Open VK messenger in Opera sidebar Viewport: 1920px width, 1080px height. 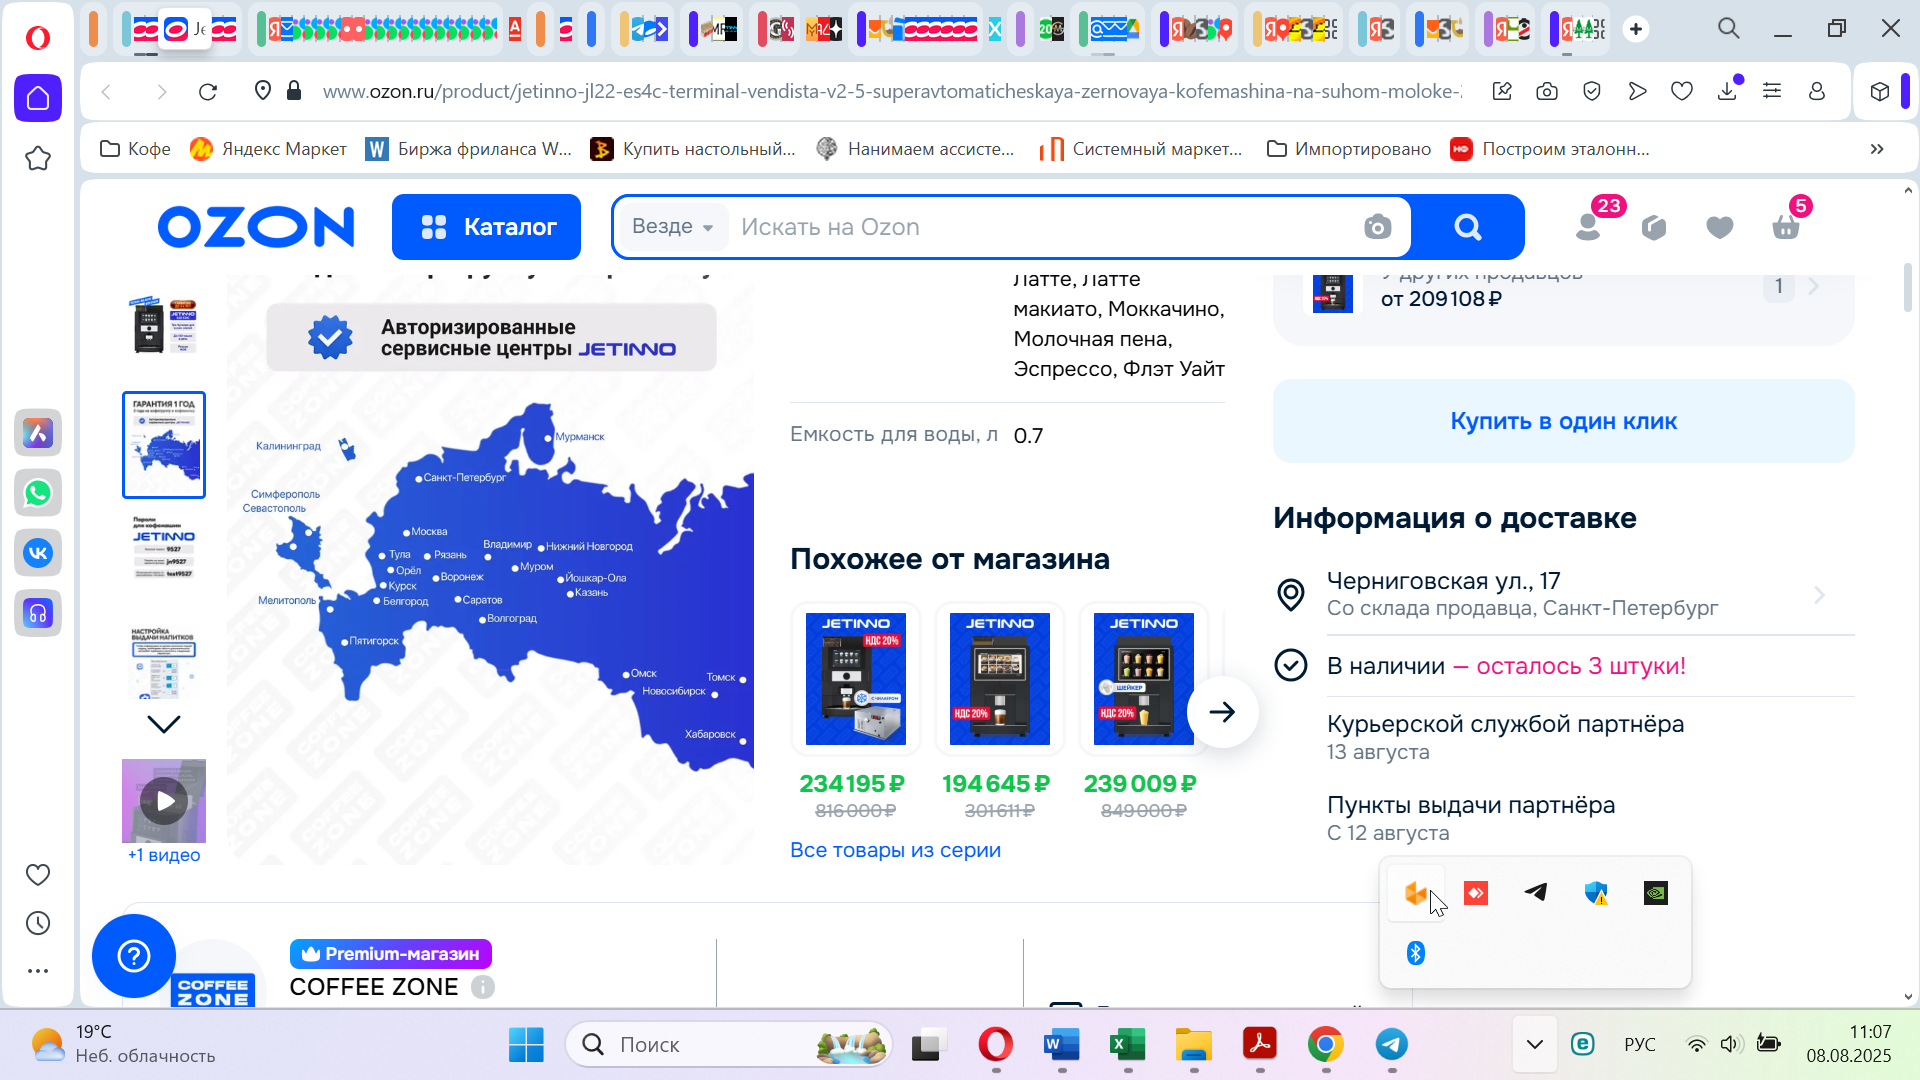tap(38, 553)
